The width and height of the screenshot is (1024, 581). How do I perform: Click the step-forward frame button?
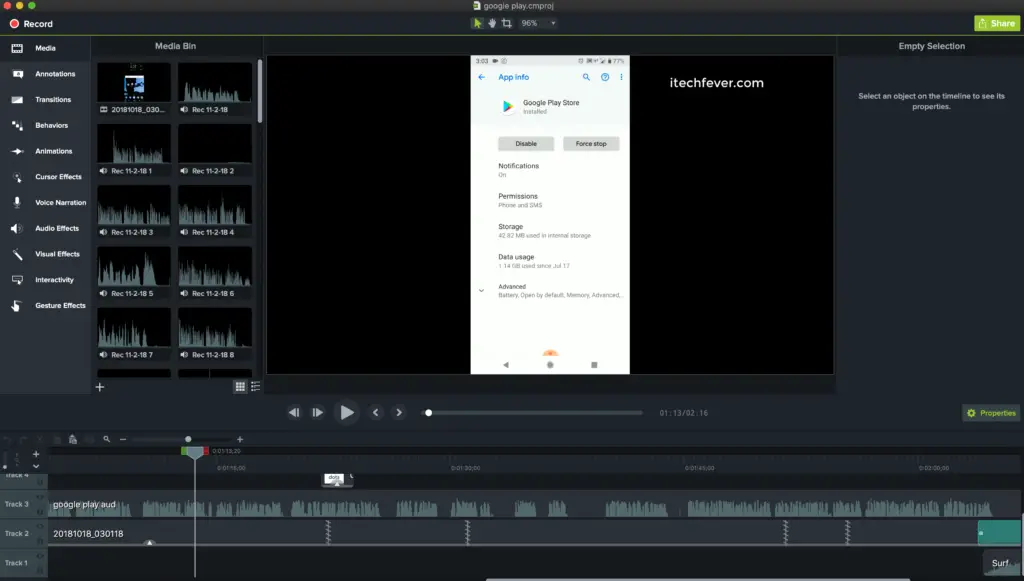317,413
